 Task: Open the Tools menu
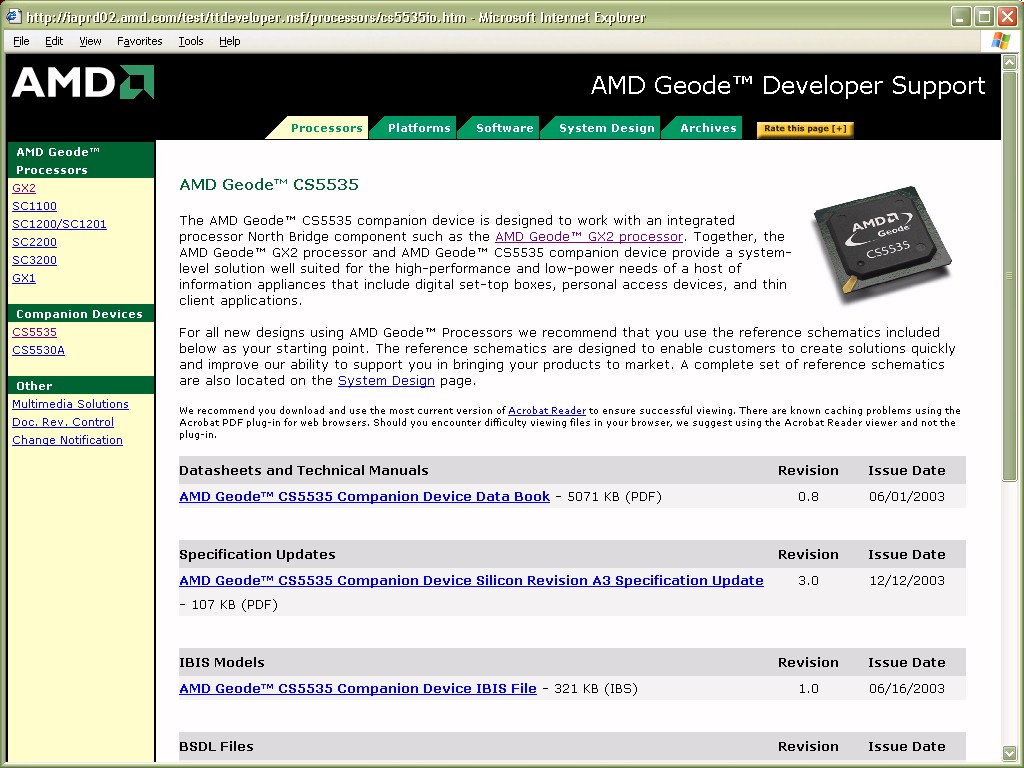point(190,41)
